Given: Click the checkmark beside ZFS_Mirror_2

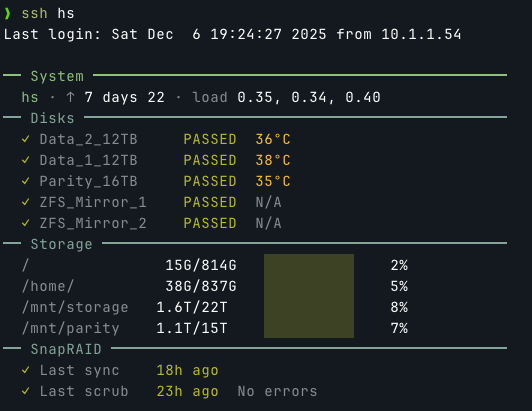Looking at the screenshot, I should pyautogui.click(x=25, y=223).
